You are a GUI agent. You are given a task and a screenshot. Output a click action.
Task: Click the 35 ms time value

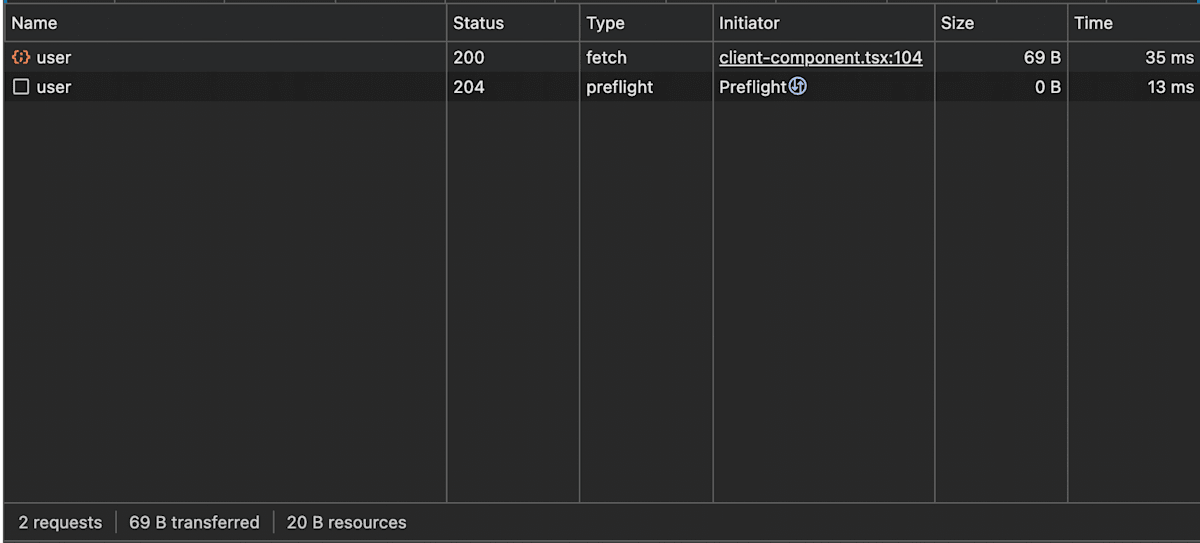click(x=1169, y=58)
